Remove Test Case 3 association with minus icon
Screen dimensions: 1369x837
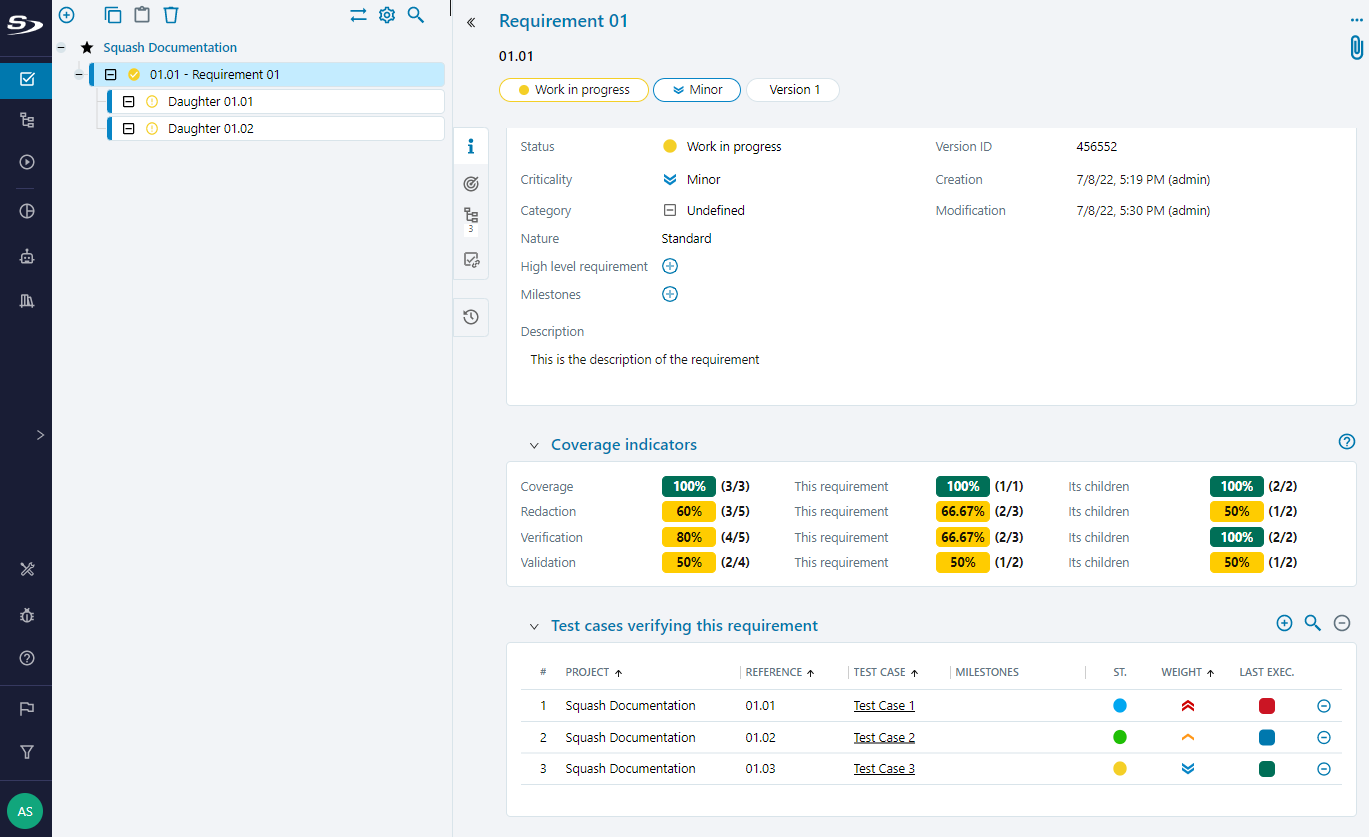1323,769
